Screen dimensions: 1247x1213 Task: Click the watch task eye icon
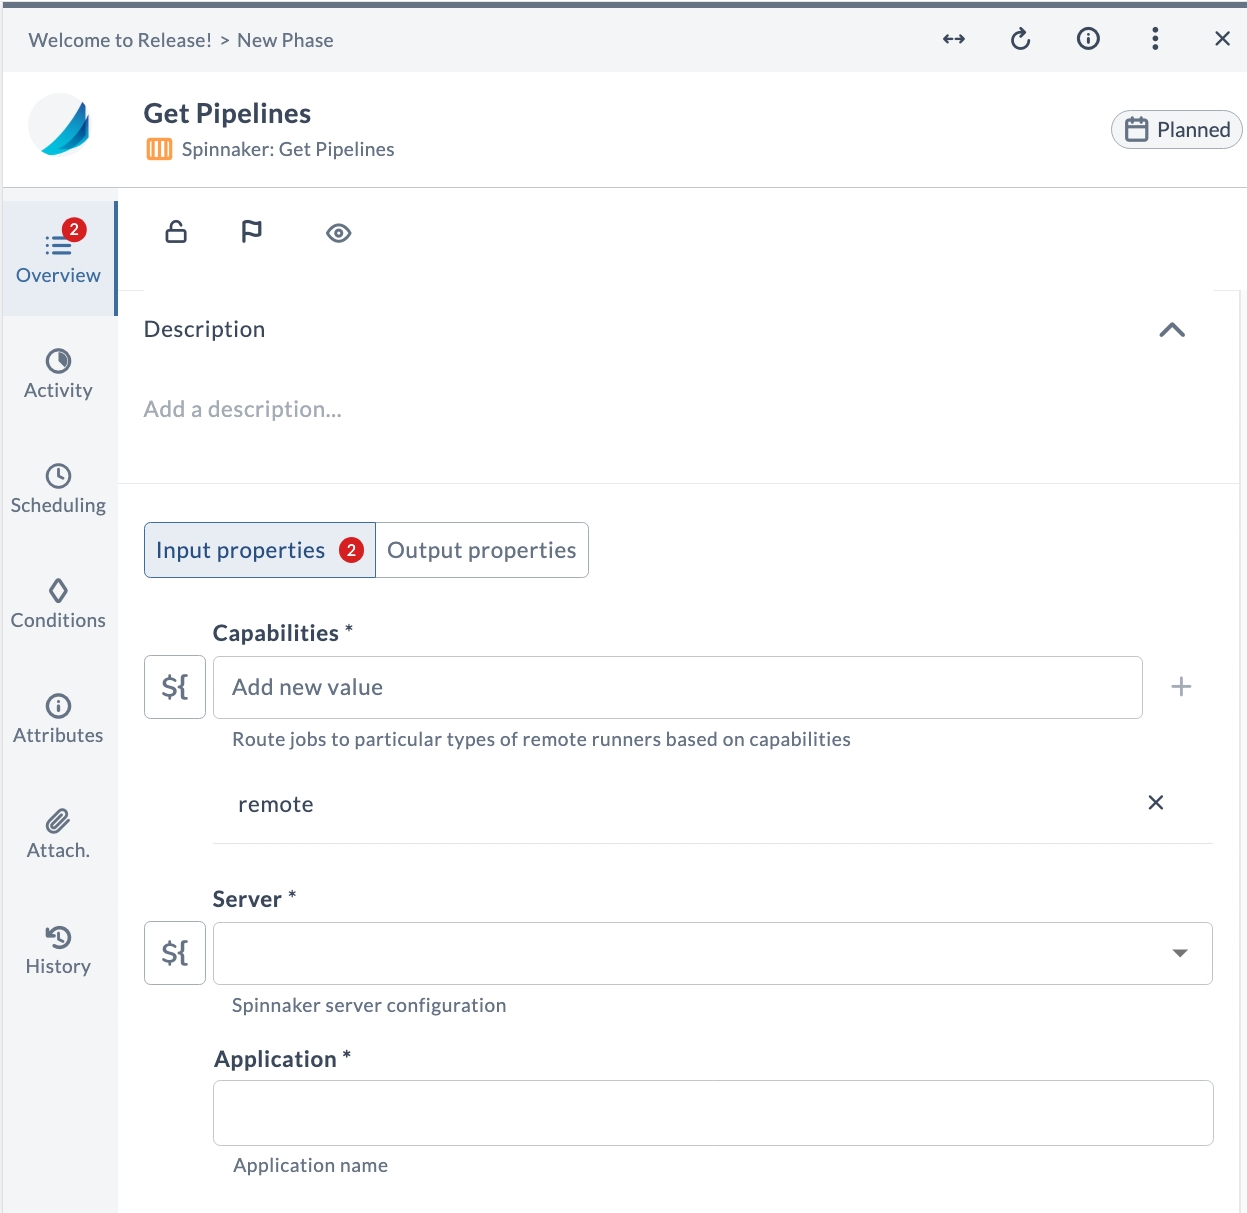(x=338, y=232)
